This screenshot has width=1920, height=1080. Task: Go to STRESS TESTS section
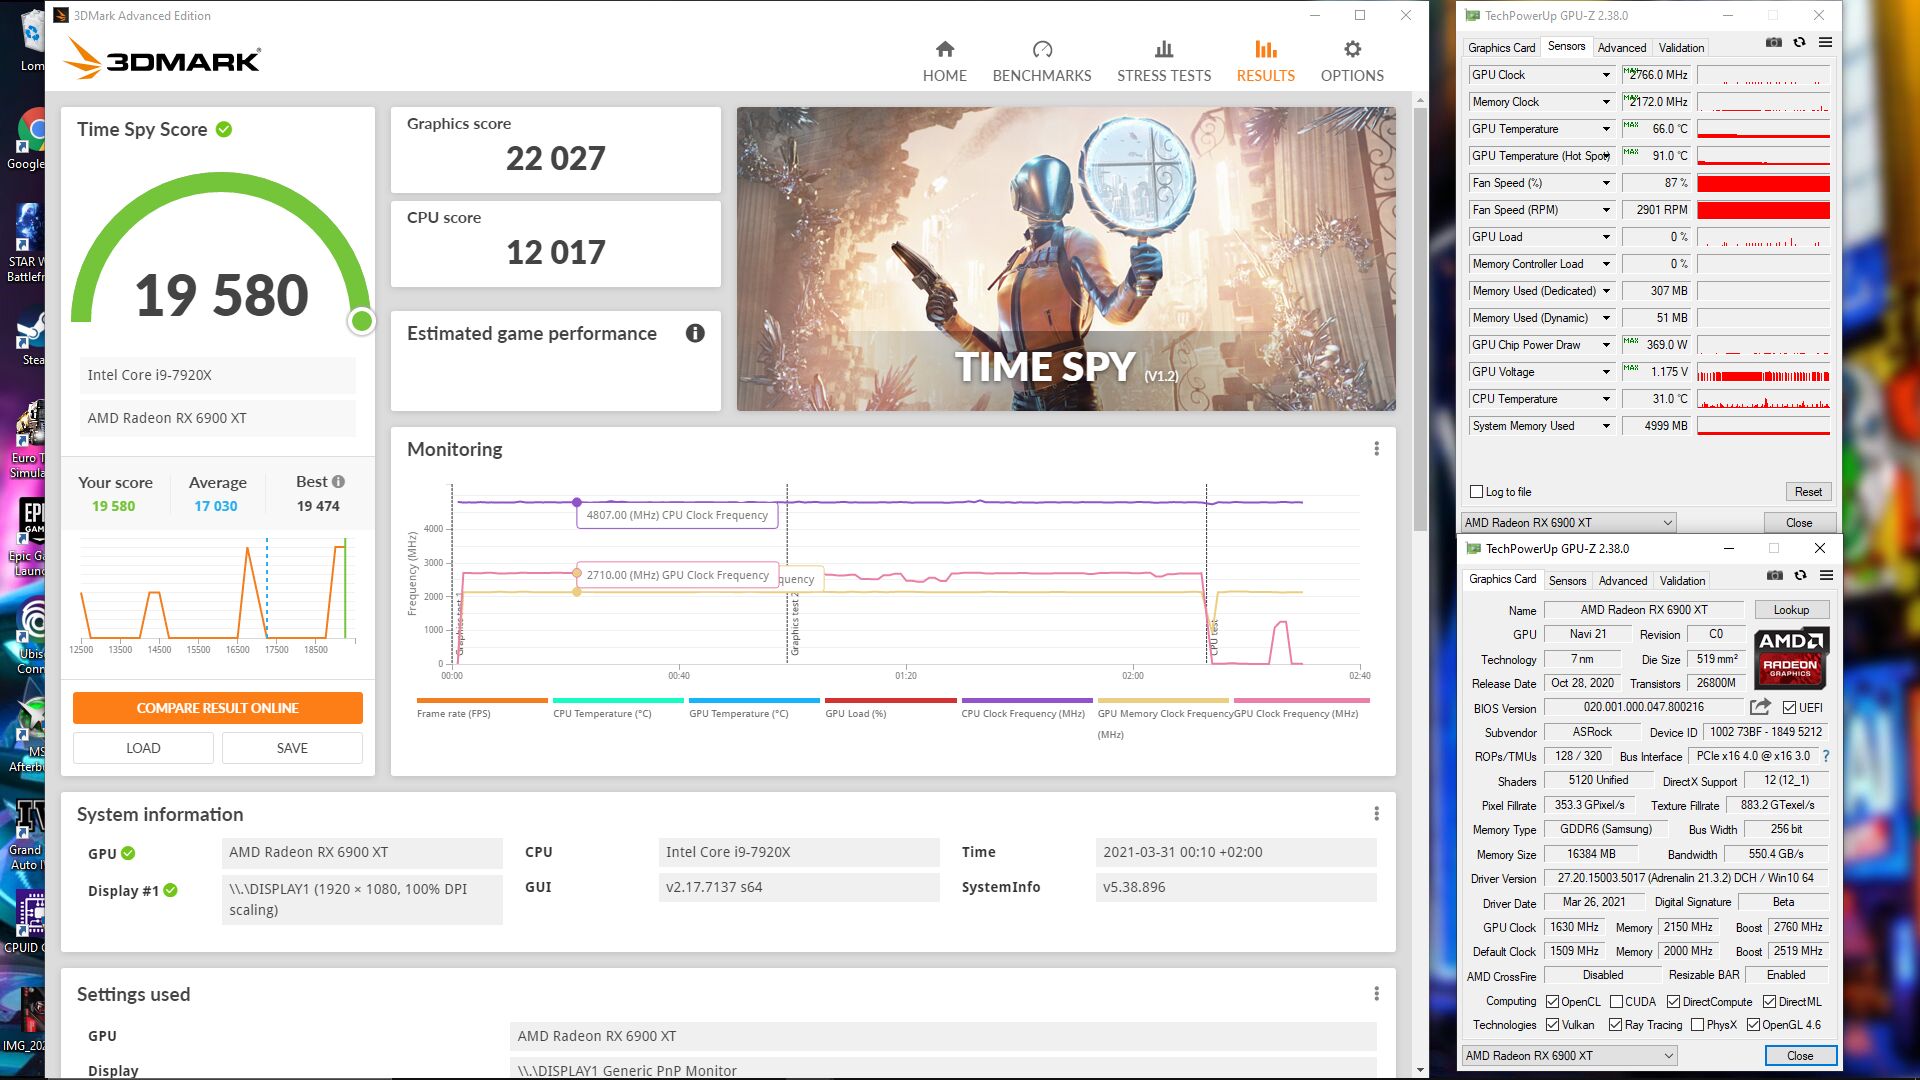[x=1164, y=61]
